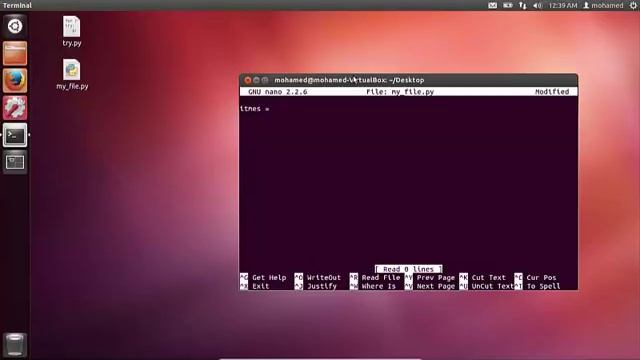Click the 'Get Help' shortcut label
640x360 pixels.
[269, 278]
